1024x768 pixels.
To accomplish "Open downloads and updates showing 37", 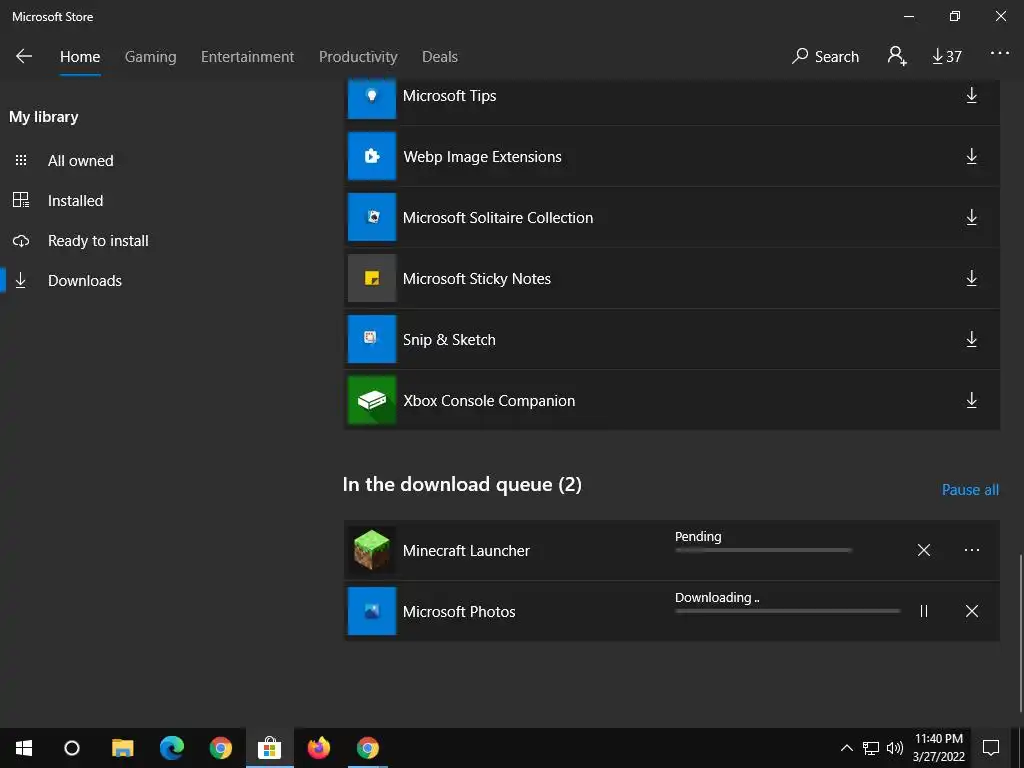I will (946, 57).
